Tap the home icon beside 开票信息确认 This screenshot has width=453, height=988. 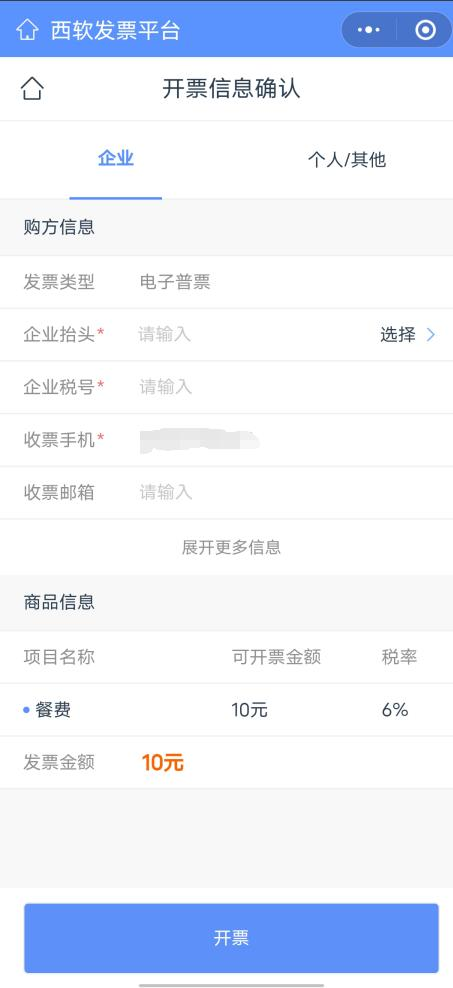pos(32,89)
